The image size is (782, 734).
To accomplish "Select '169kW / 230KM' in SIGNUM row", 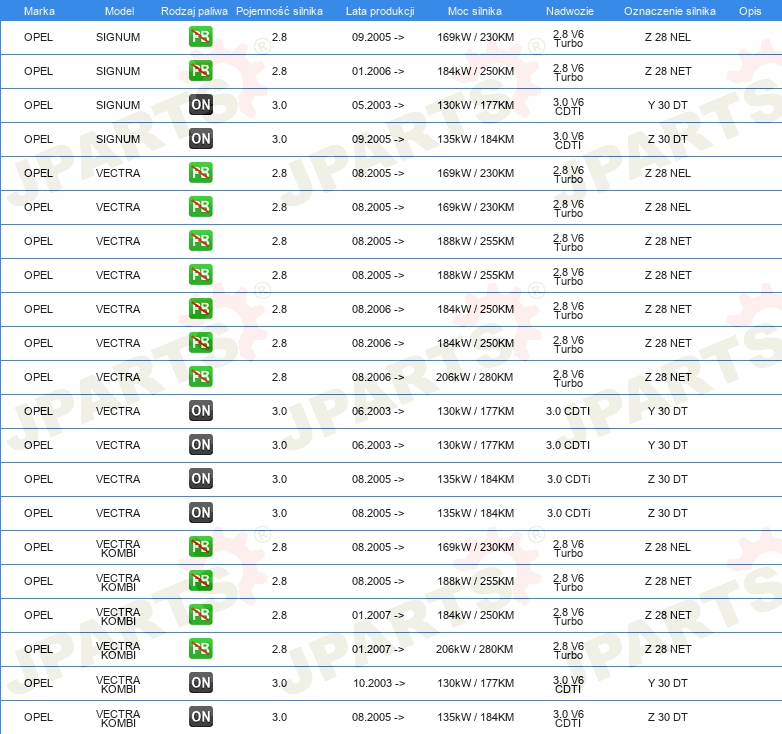I will click(475, 37).
